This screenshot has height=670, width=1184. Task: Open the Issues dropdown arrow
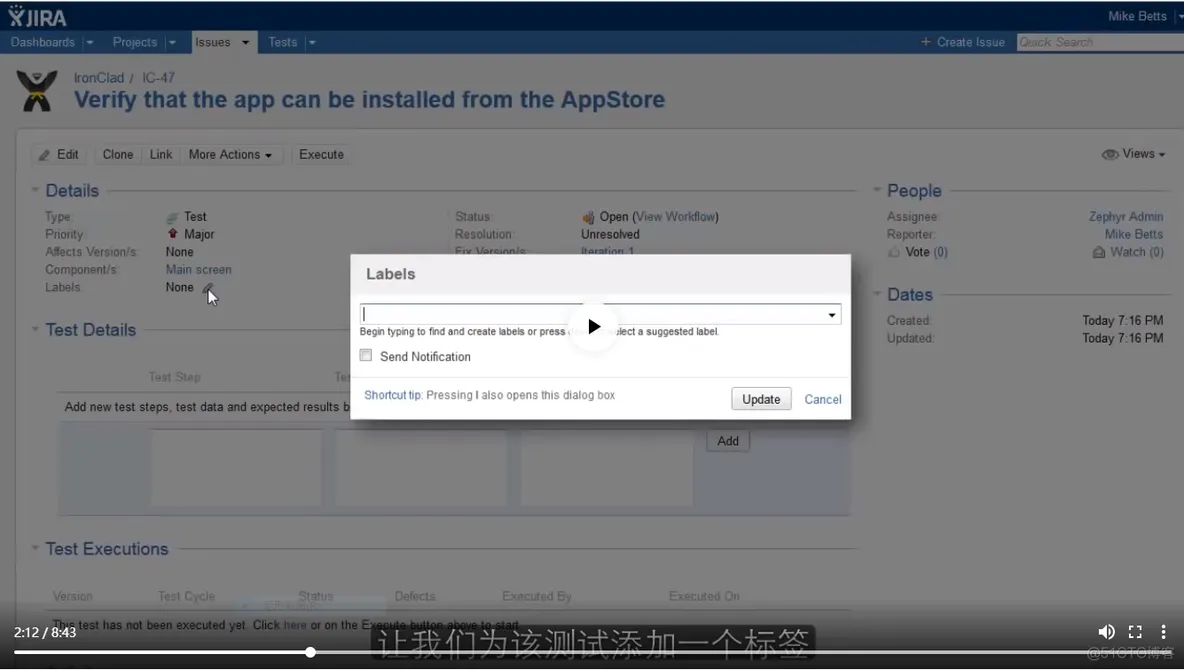tap(245, 42)
